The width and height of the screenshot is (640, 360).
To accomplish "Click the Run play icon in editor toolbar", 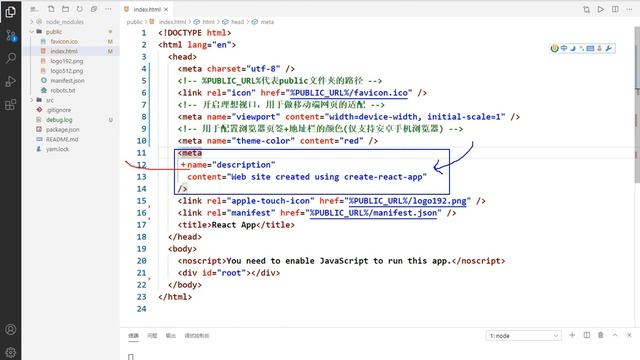I will pos(601,9).
